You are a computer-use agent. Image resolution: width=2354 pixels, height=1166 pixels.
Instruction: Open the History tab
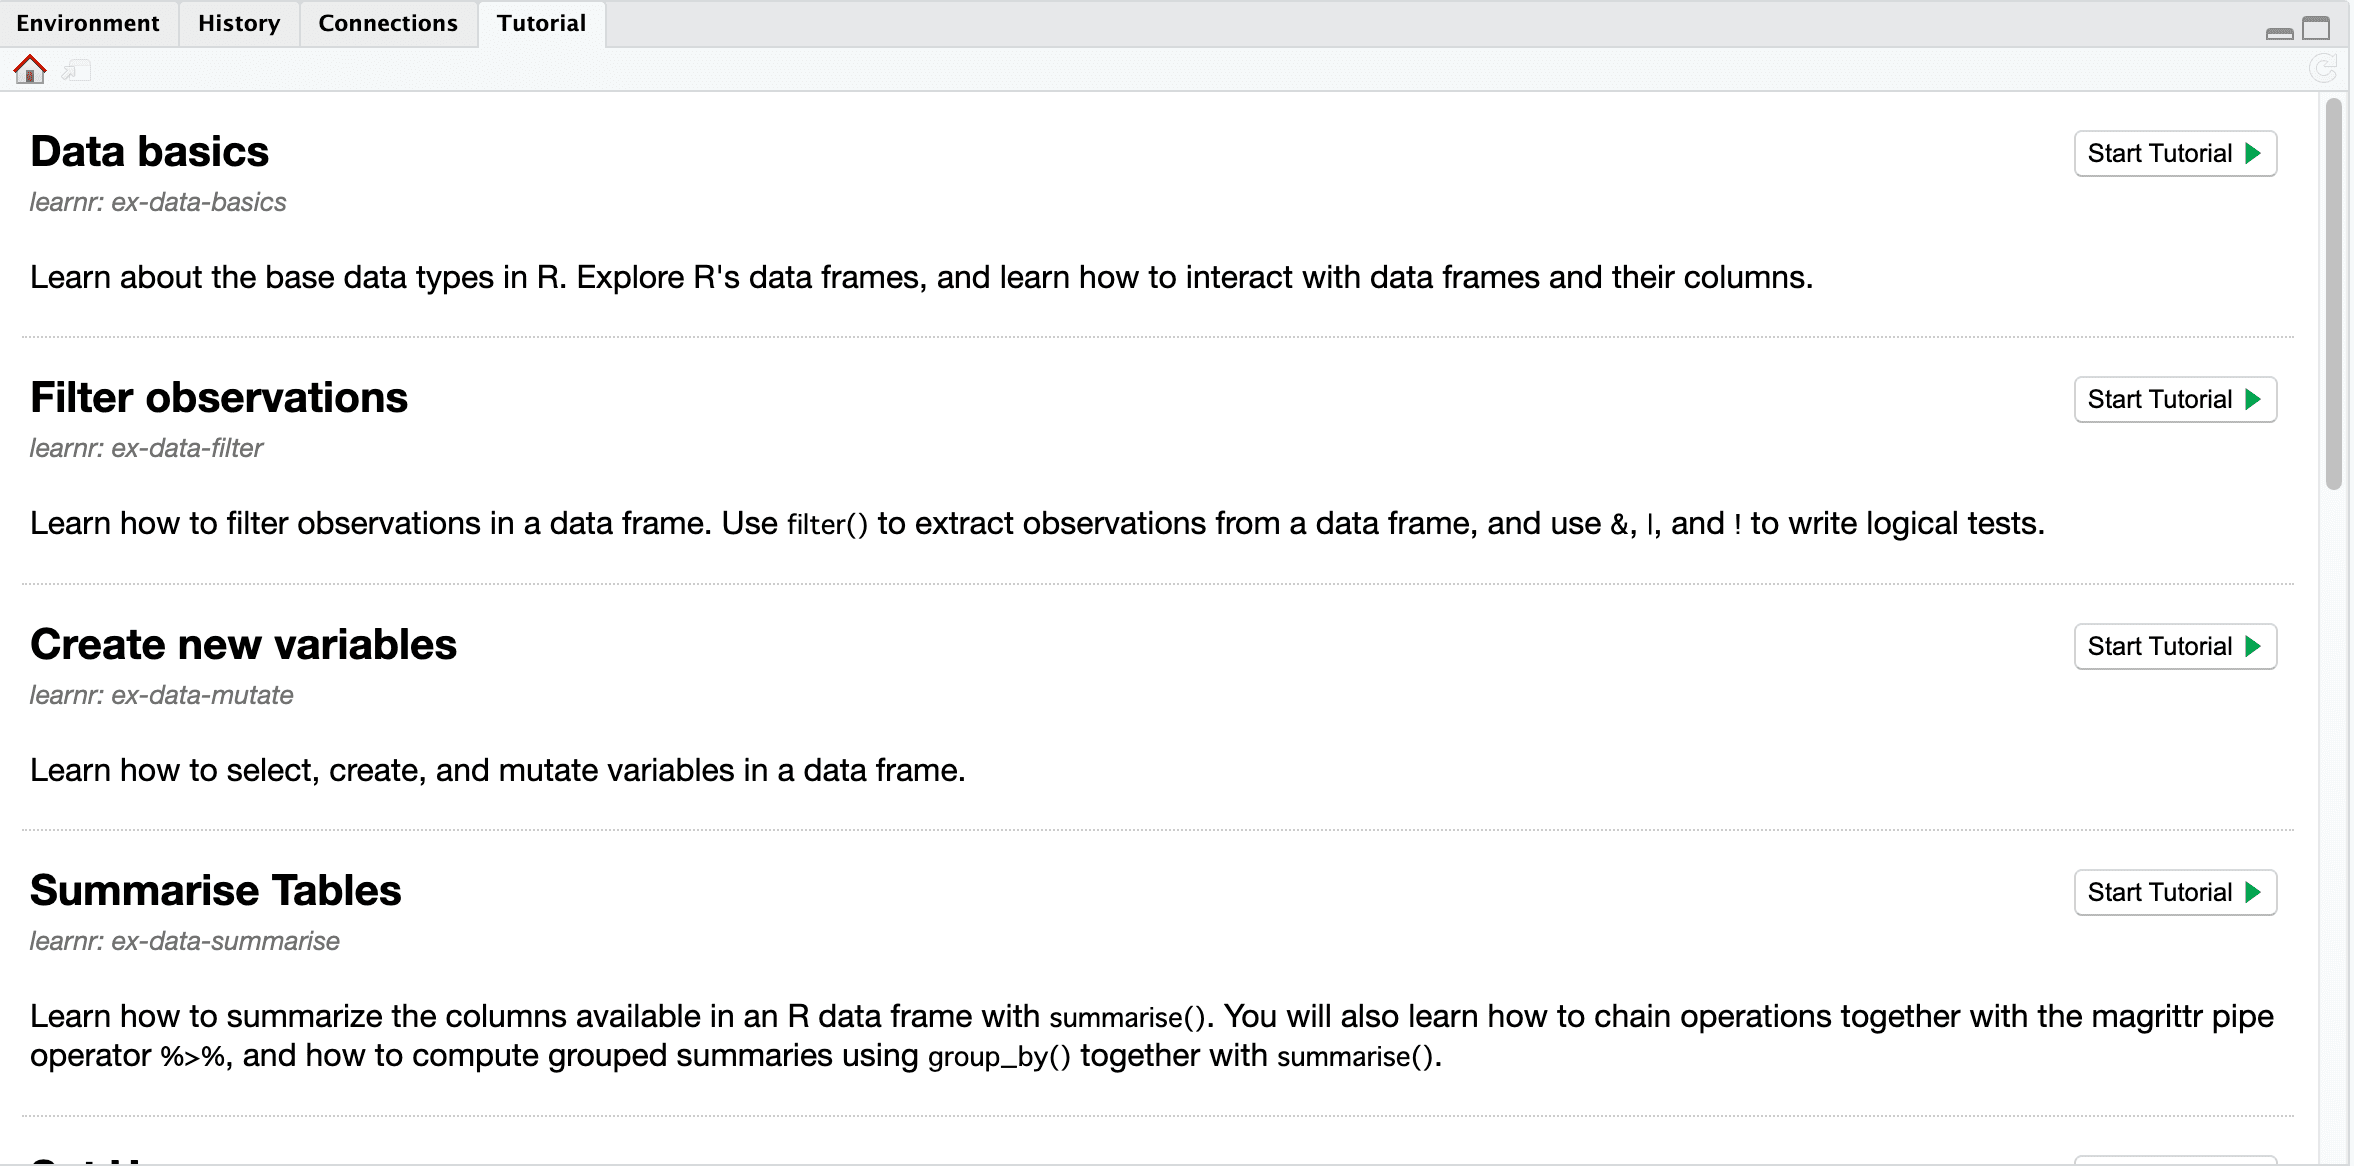(x=239, y=23)
